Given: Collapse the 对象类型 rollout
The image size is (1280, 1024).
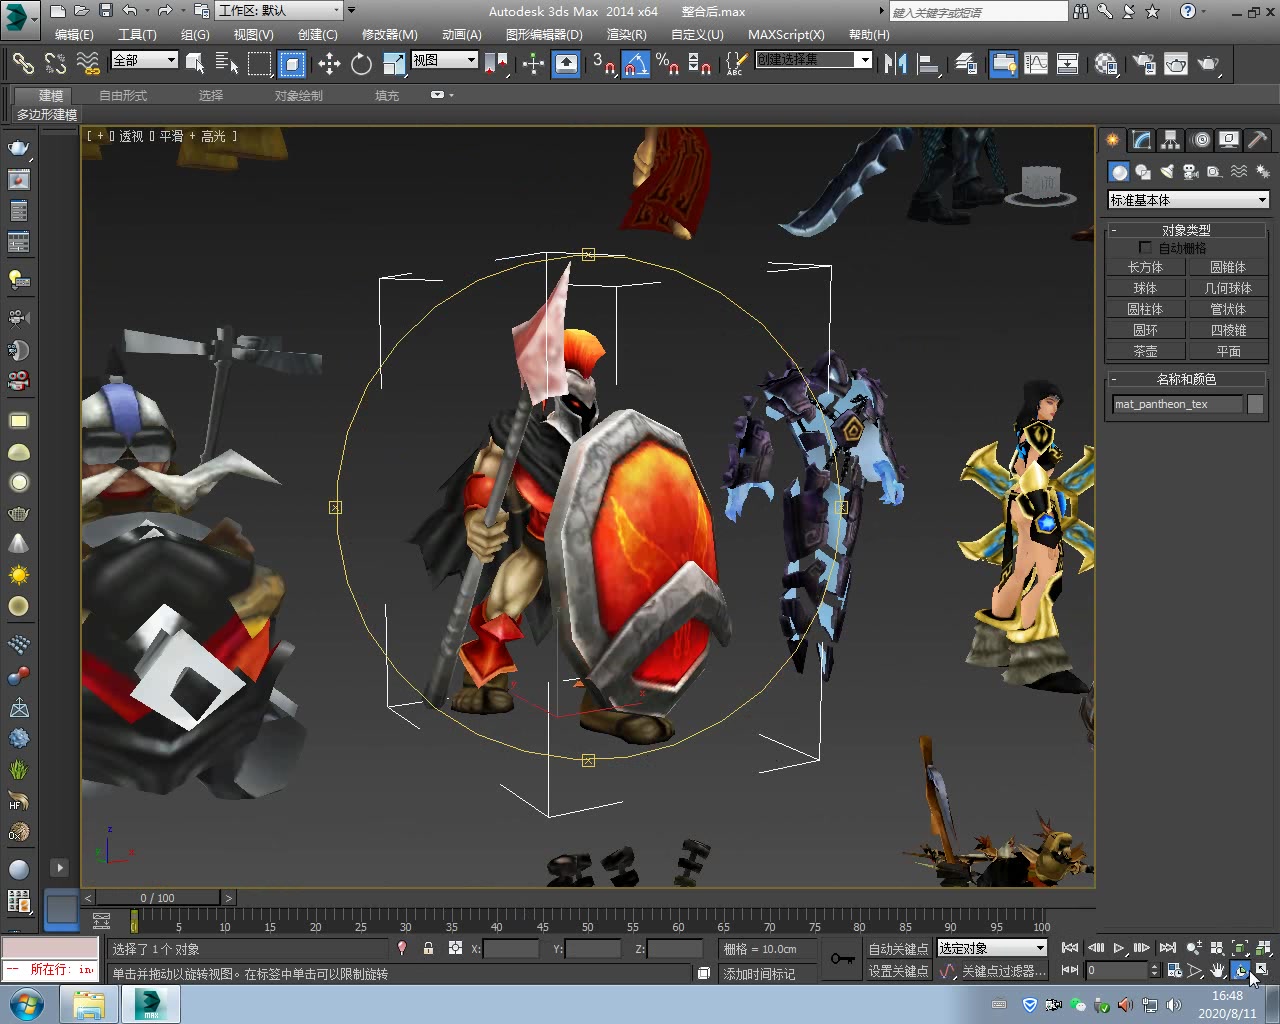Looking at the screenshot, I should point(1187,230).
